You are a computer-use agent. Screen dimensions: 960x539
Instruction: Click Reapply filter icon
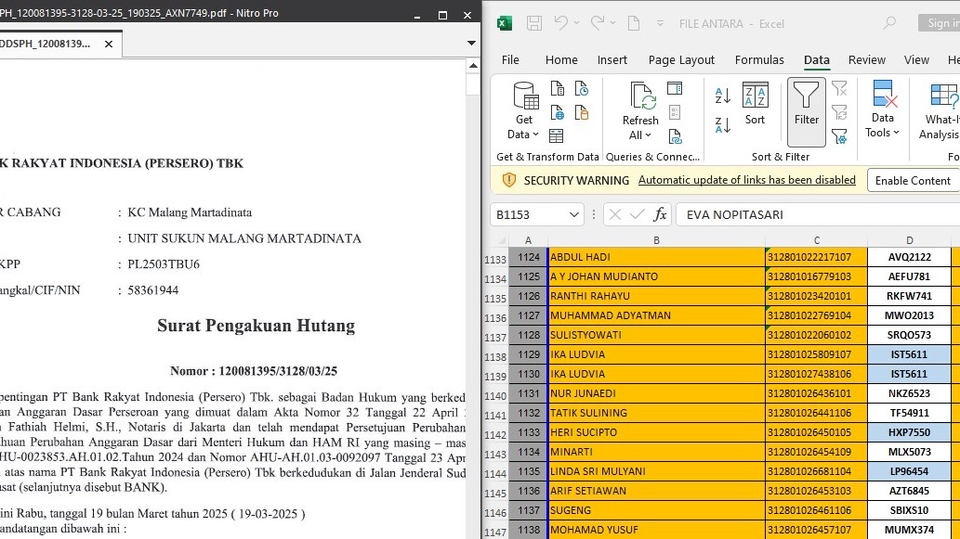839,113
